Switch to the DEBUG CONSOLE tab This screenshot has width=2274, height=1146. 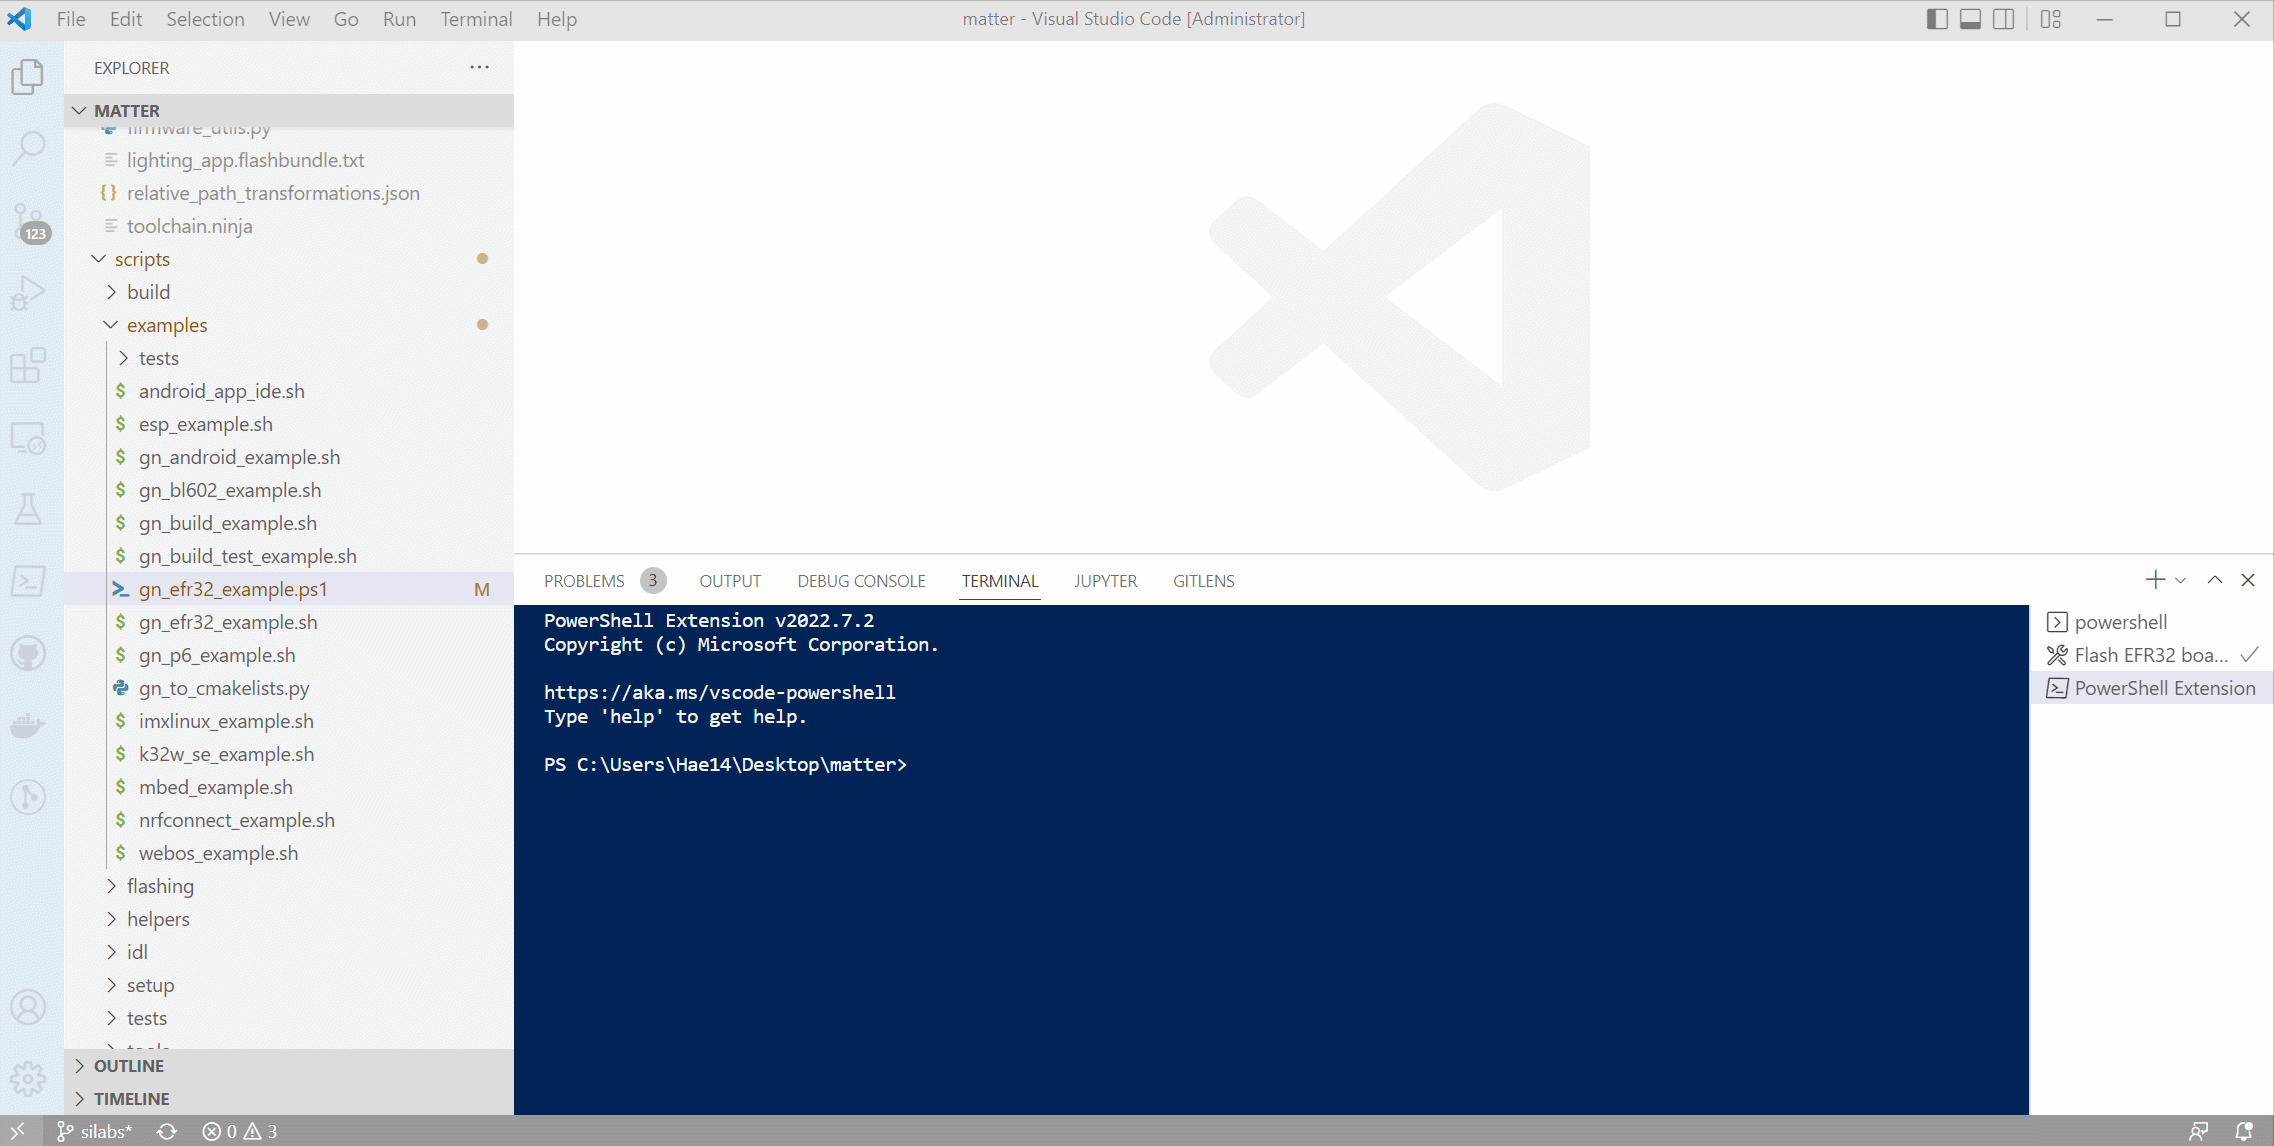click(861, 581)
